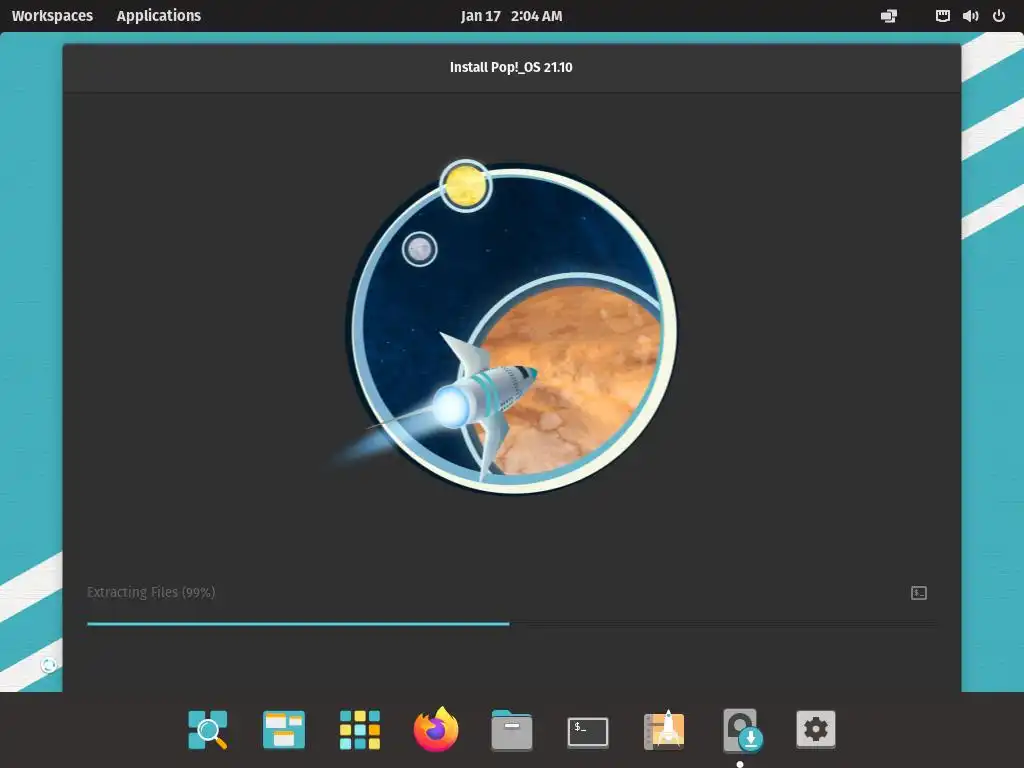
Task: Click the date and time clock
Action: click(x=511, y=16)
